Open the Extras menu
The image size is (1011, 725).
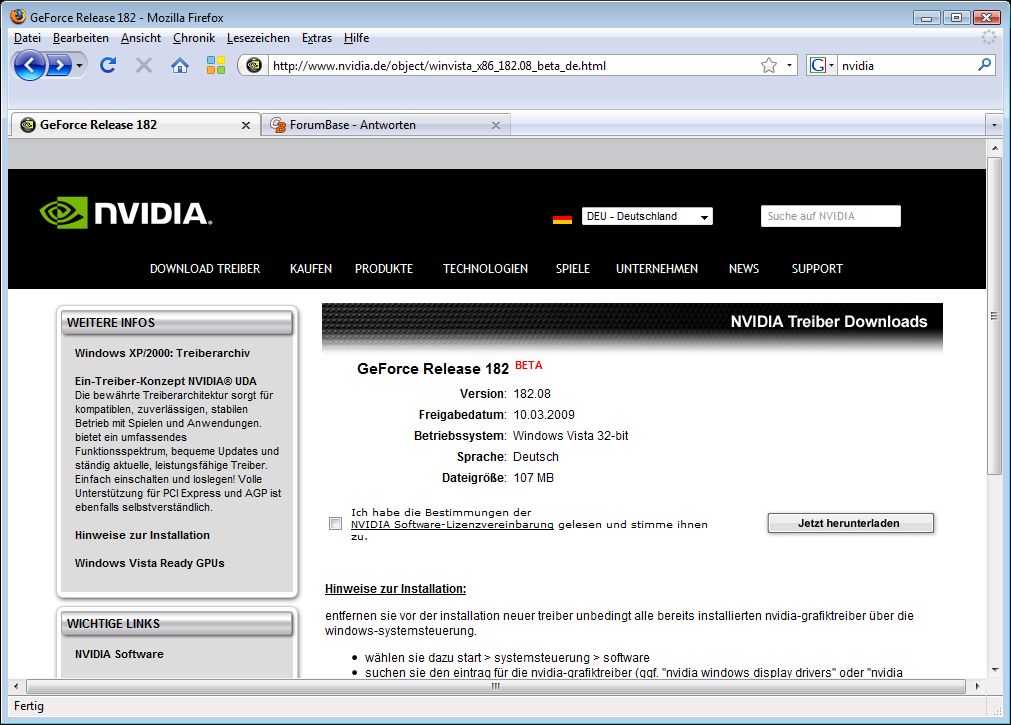click(x=317, y=38)
